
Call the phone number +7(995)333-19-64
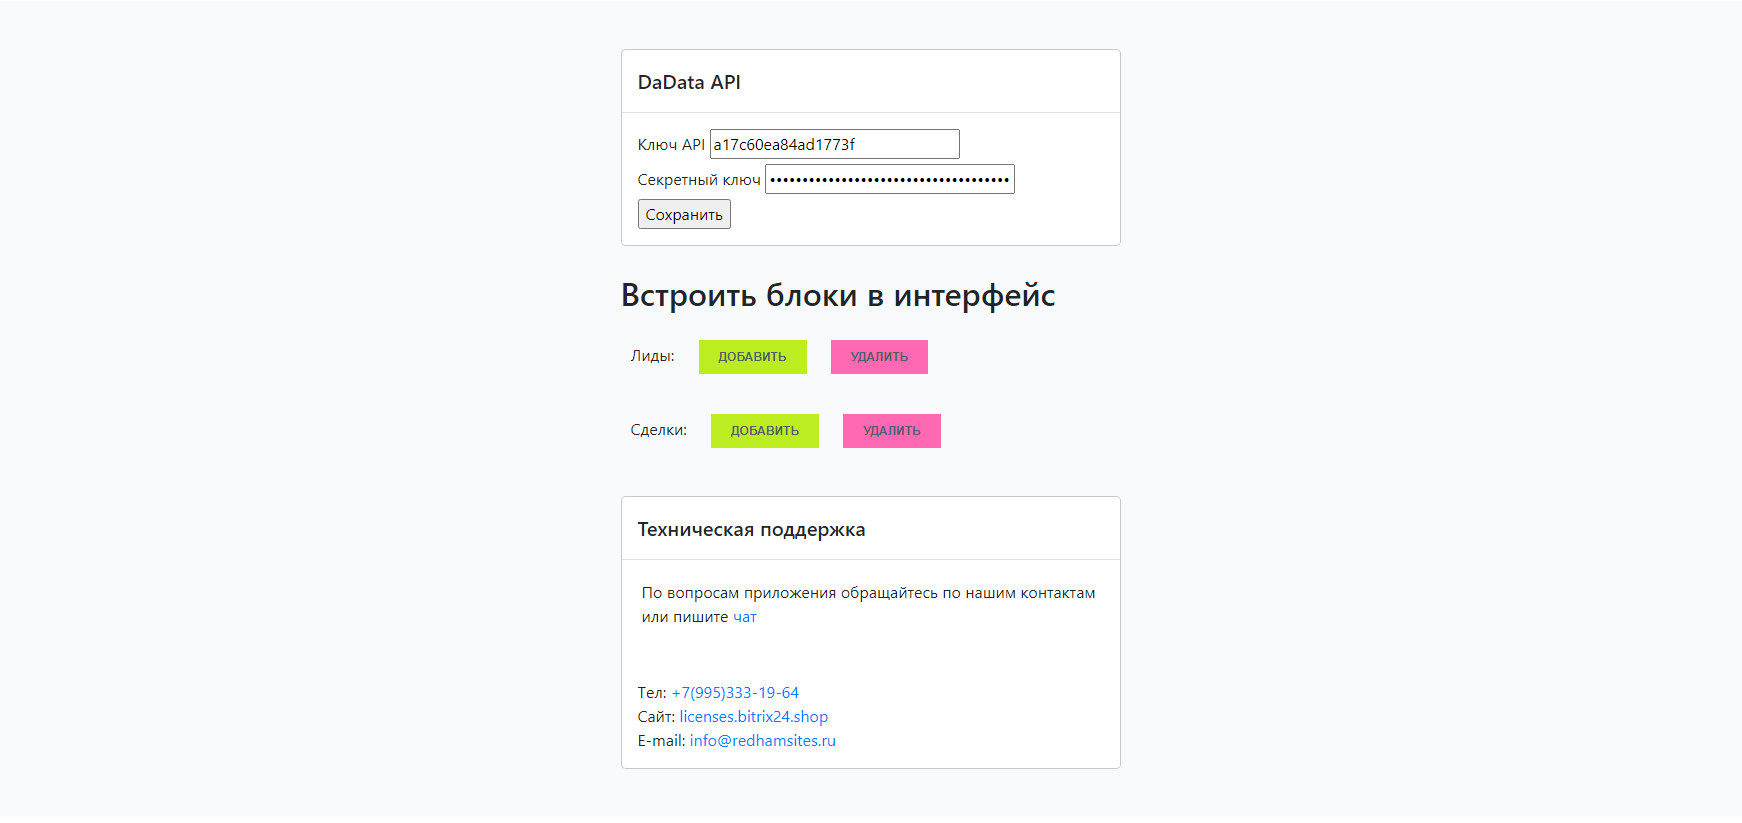point(735,693)
